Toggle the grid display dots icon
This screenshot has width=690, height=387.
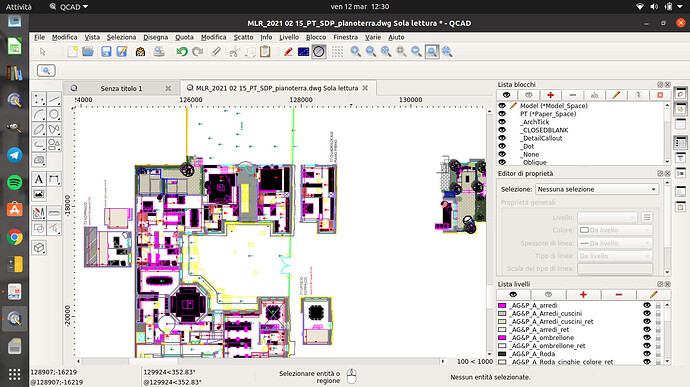[x=337, y=52]
